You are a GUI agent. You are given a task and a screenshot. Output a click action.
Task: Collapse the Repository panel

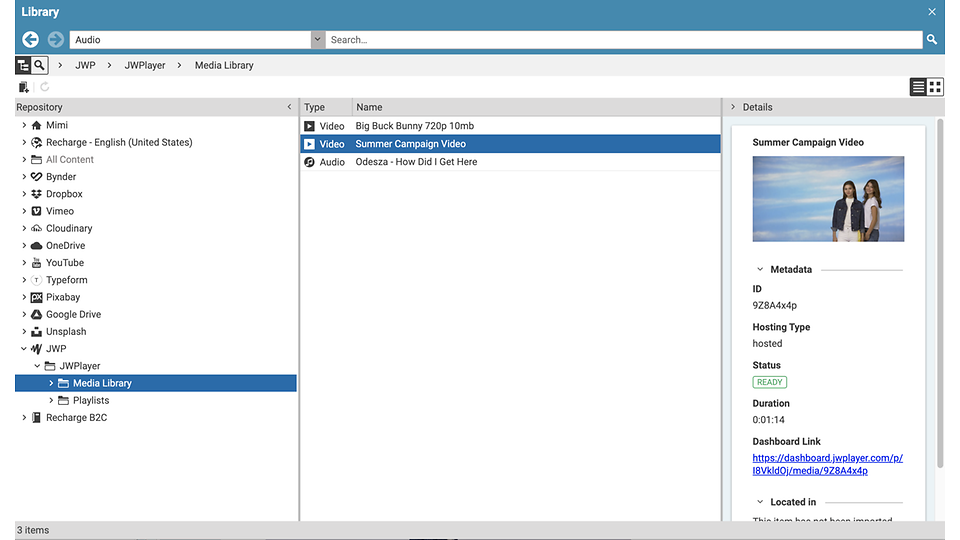tap(290, 107)
